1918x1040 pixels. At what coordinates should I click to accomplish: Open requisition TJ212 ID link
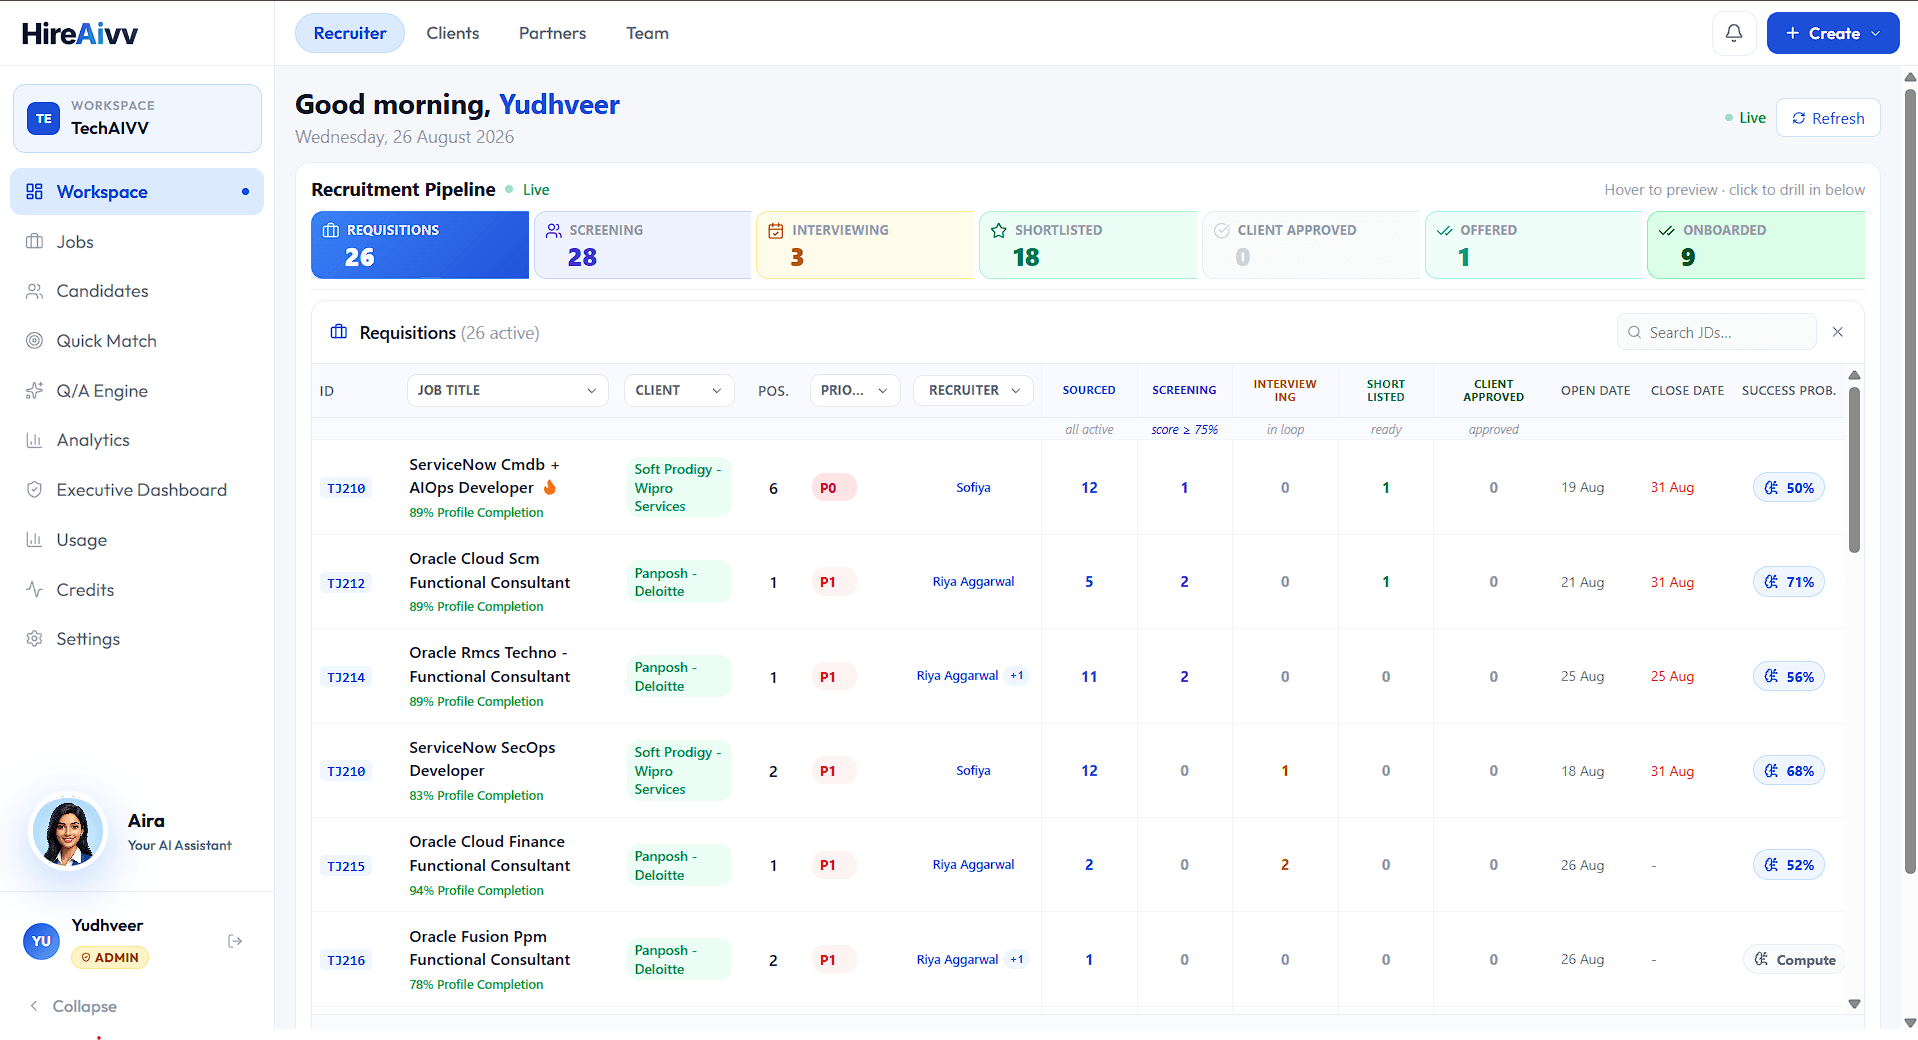[x=346, y=583]
